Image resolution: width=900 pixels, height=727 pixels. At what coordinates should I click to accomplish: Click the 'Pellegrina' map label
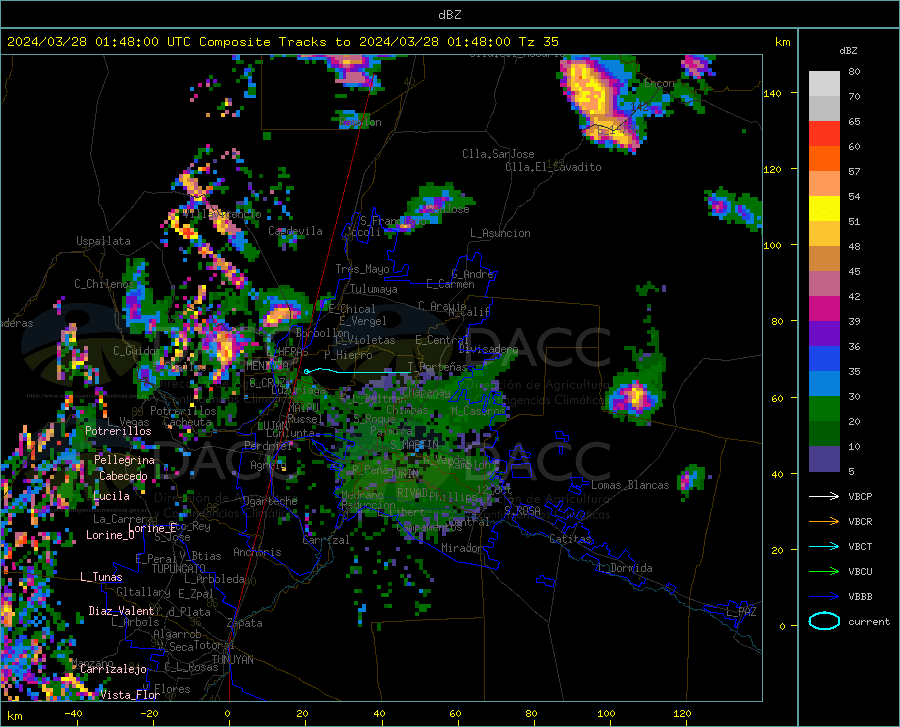click(124, 460)
